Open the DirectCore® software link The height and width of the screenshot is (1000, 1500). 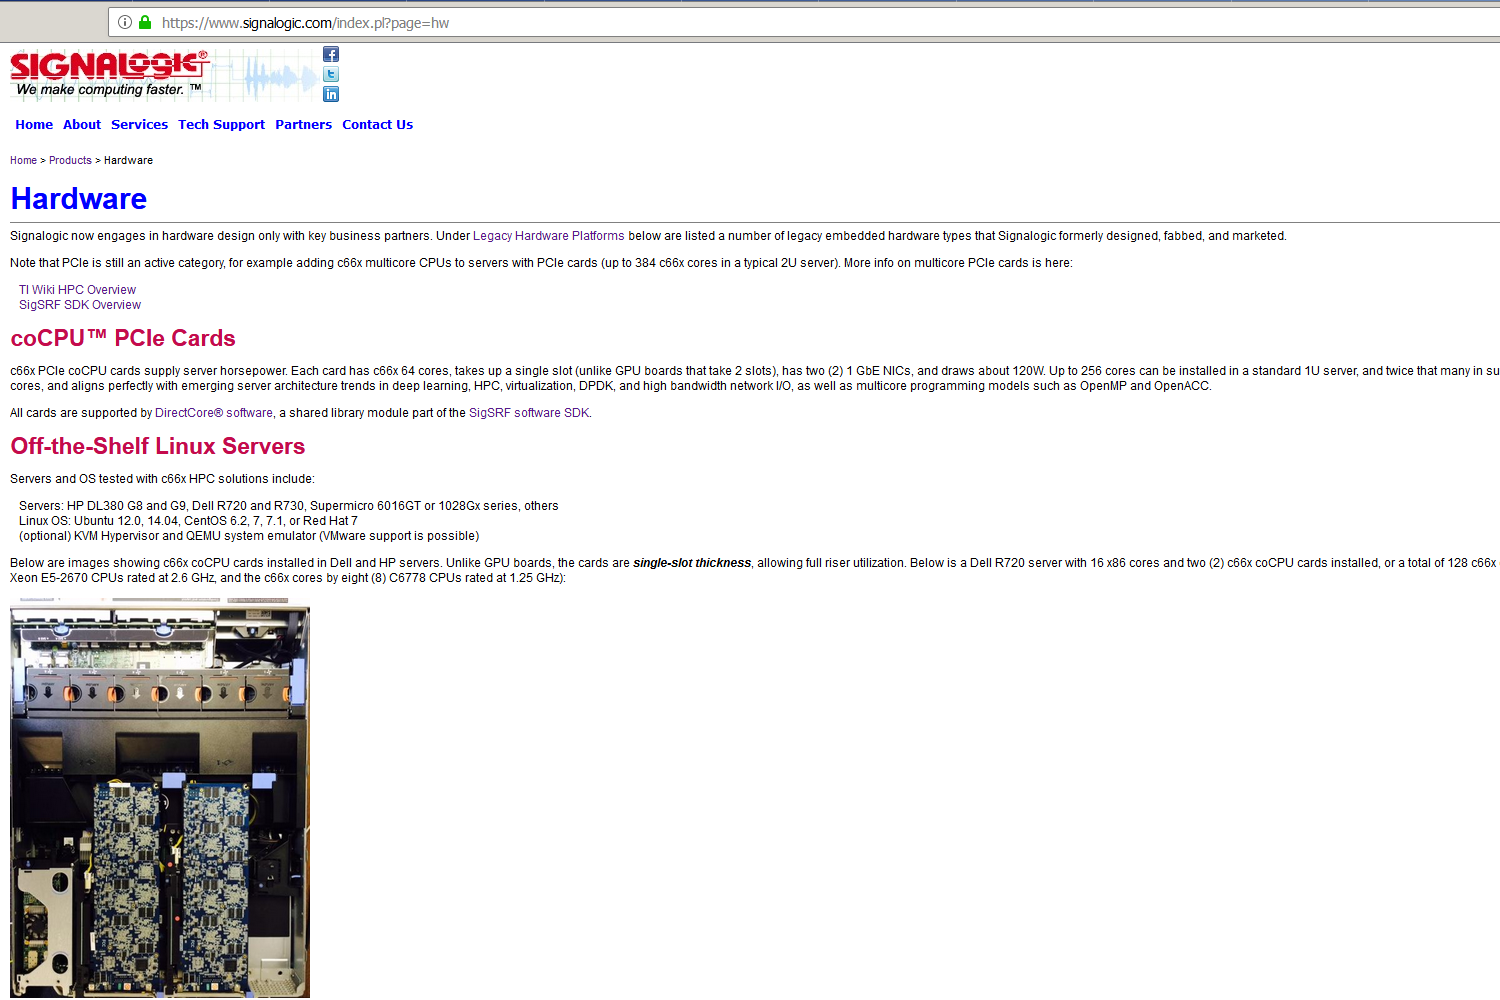pyautogui.click(x=214, y=413)
